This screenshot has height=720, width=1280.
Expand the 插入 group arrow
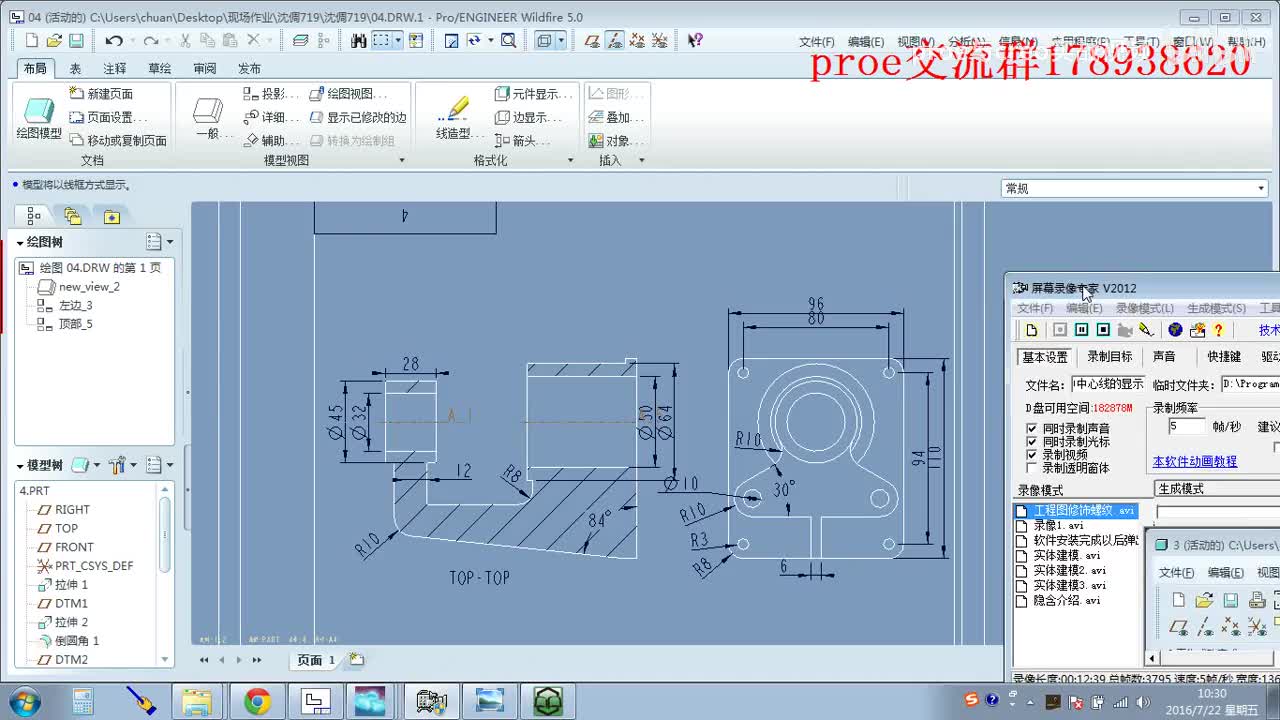[641, 160]
